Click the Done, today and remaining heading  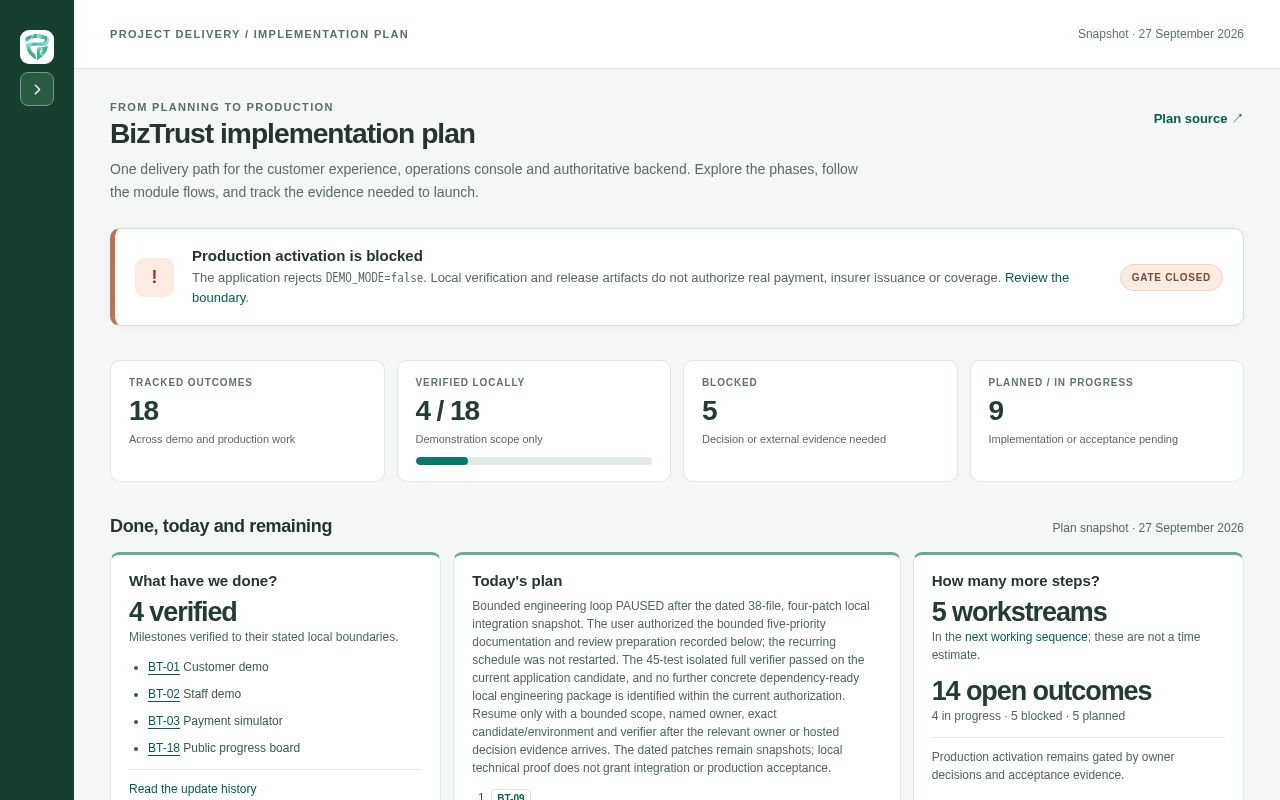click(x=221, y=526)
